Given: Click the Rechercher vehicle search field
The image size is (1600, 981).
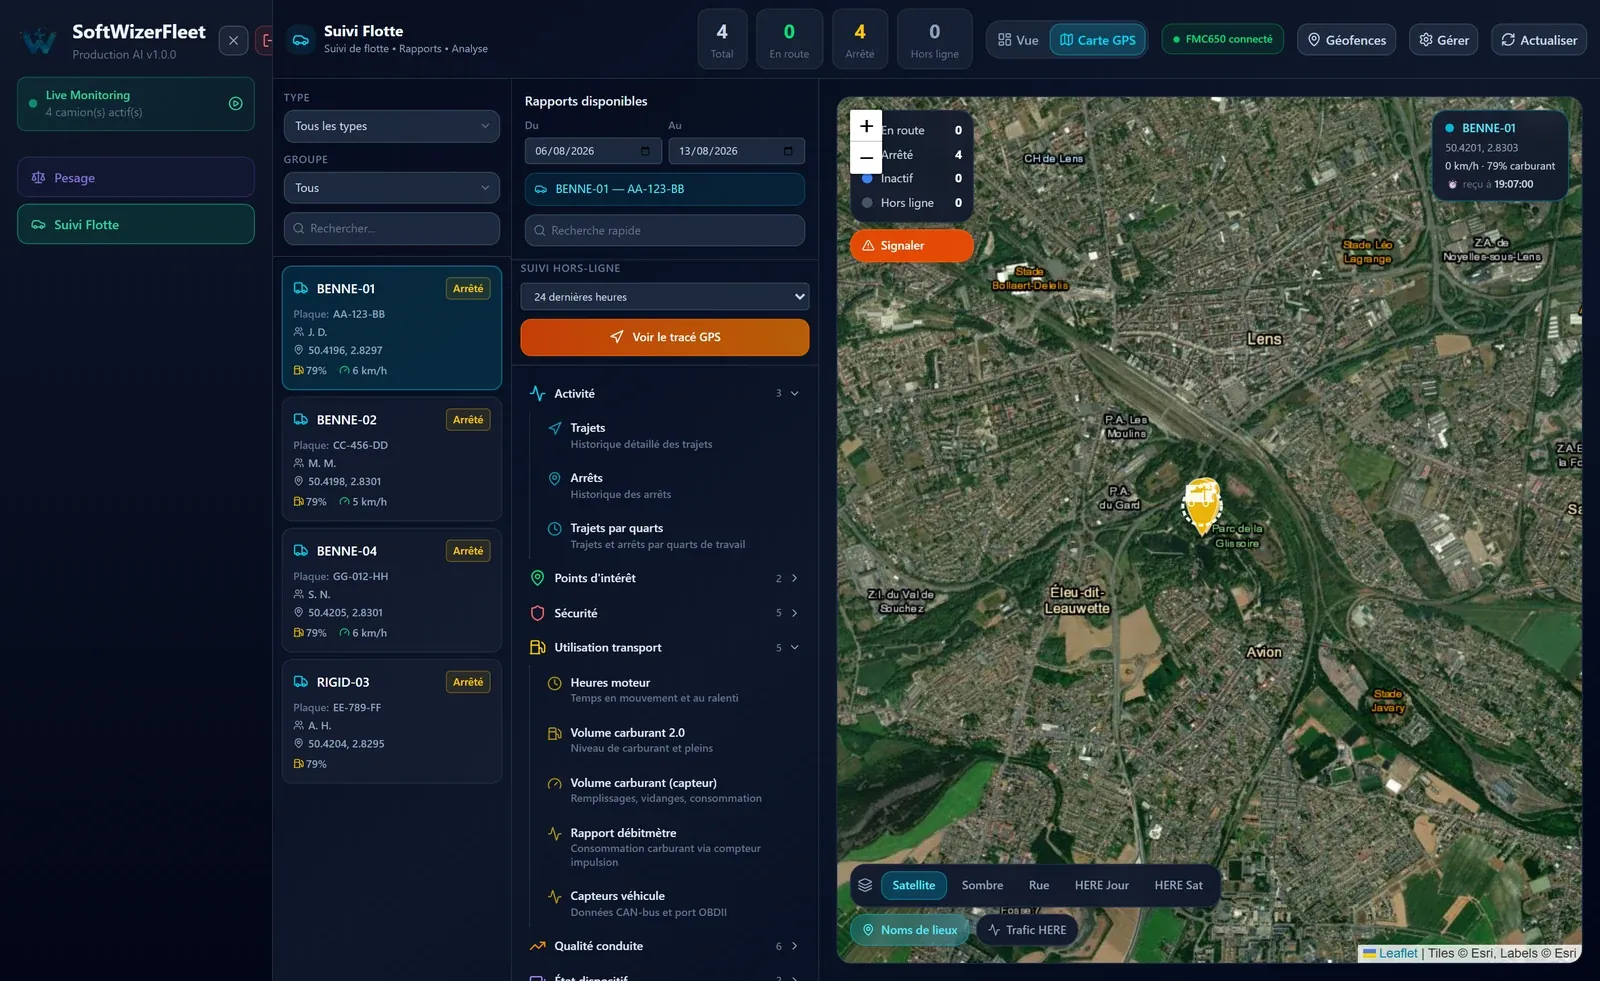Looking at the screenshot, I should (x=392, y=228).
